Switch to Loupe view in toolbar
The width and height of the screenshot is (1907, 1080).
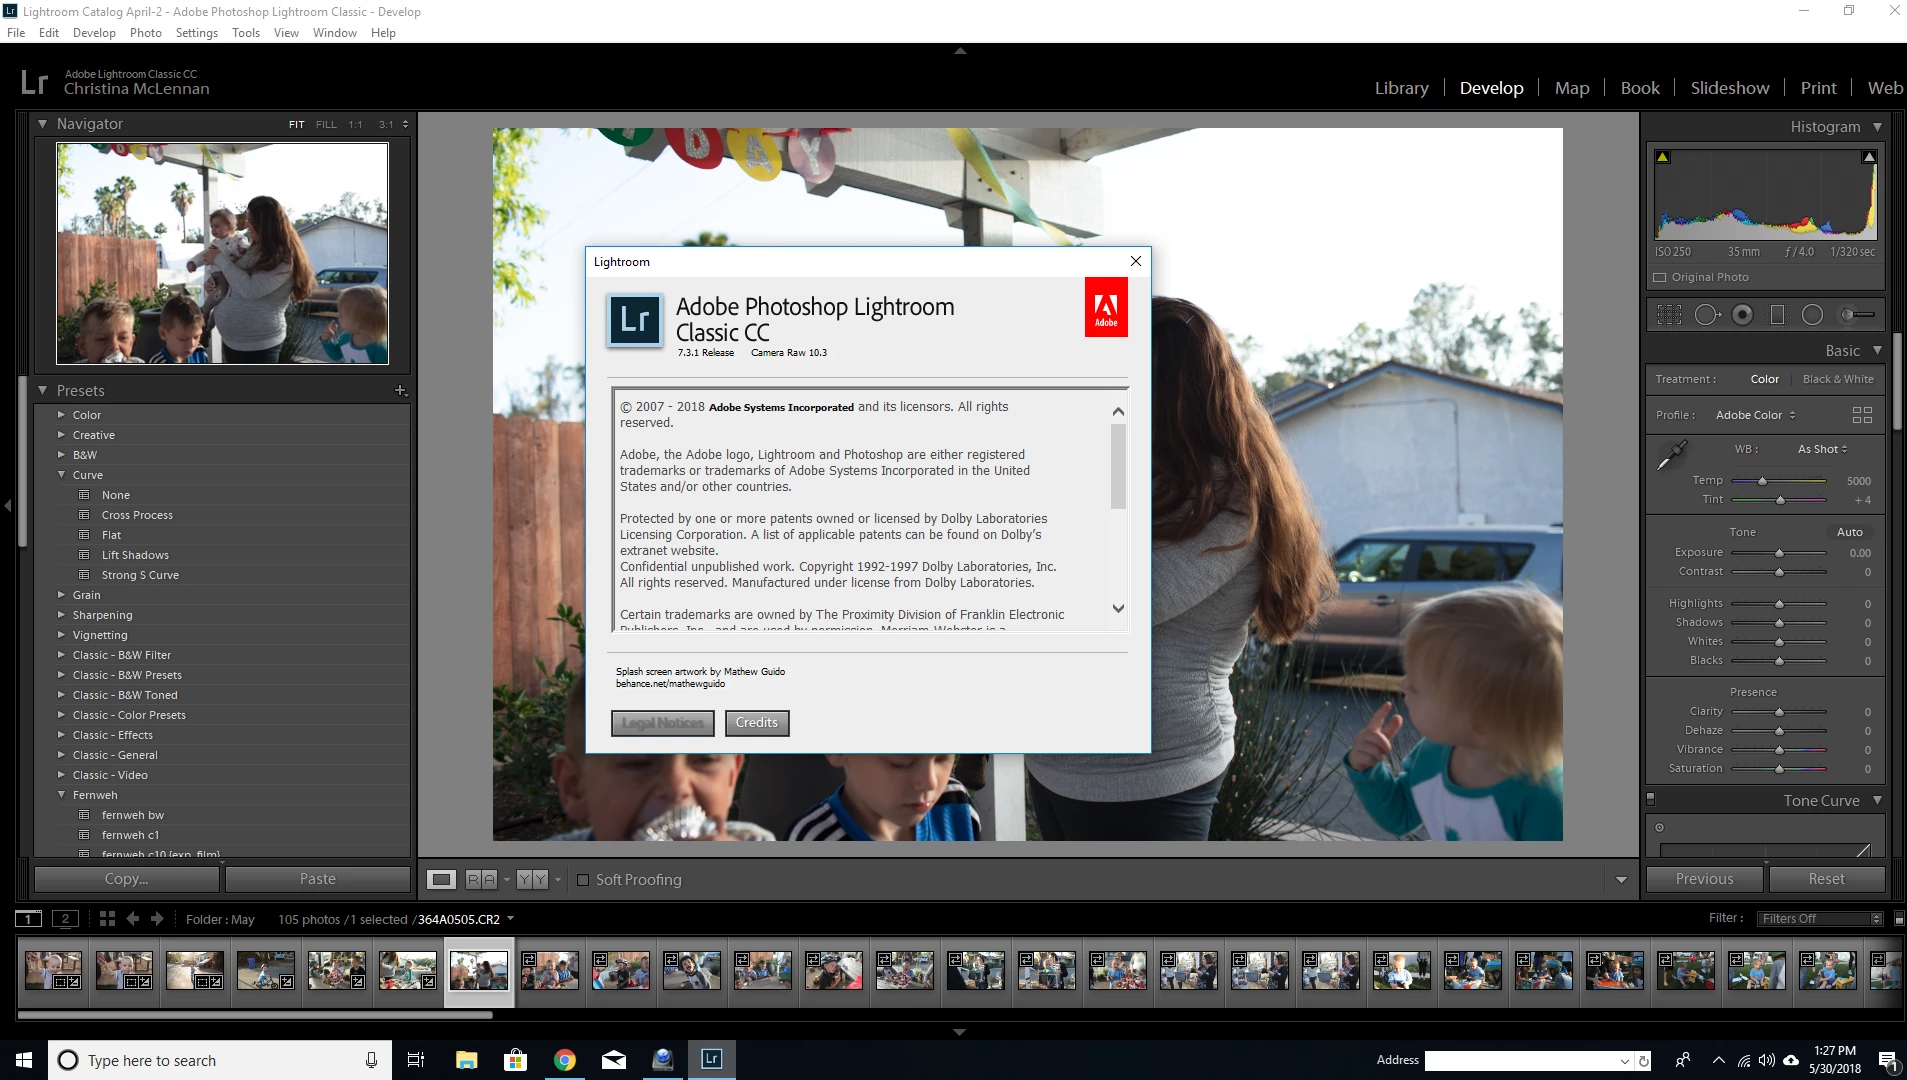click(441, 880)
